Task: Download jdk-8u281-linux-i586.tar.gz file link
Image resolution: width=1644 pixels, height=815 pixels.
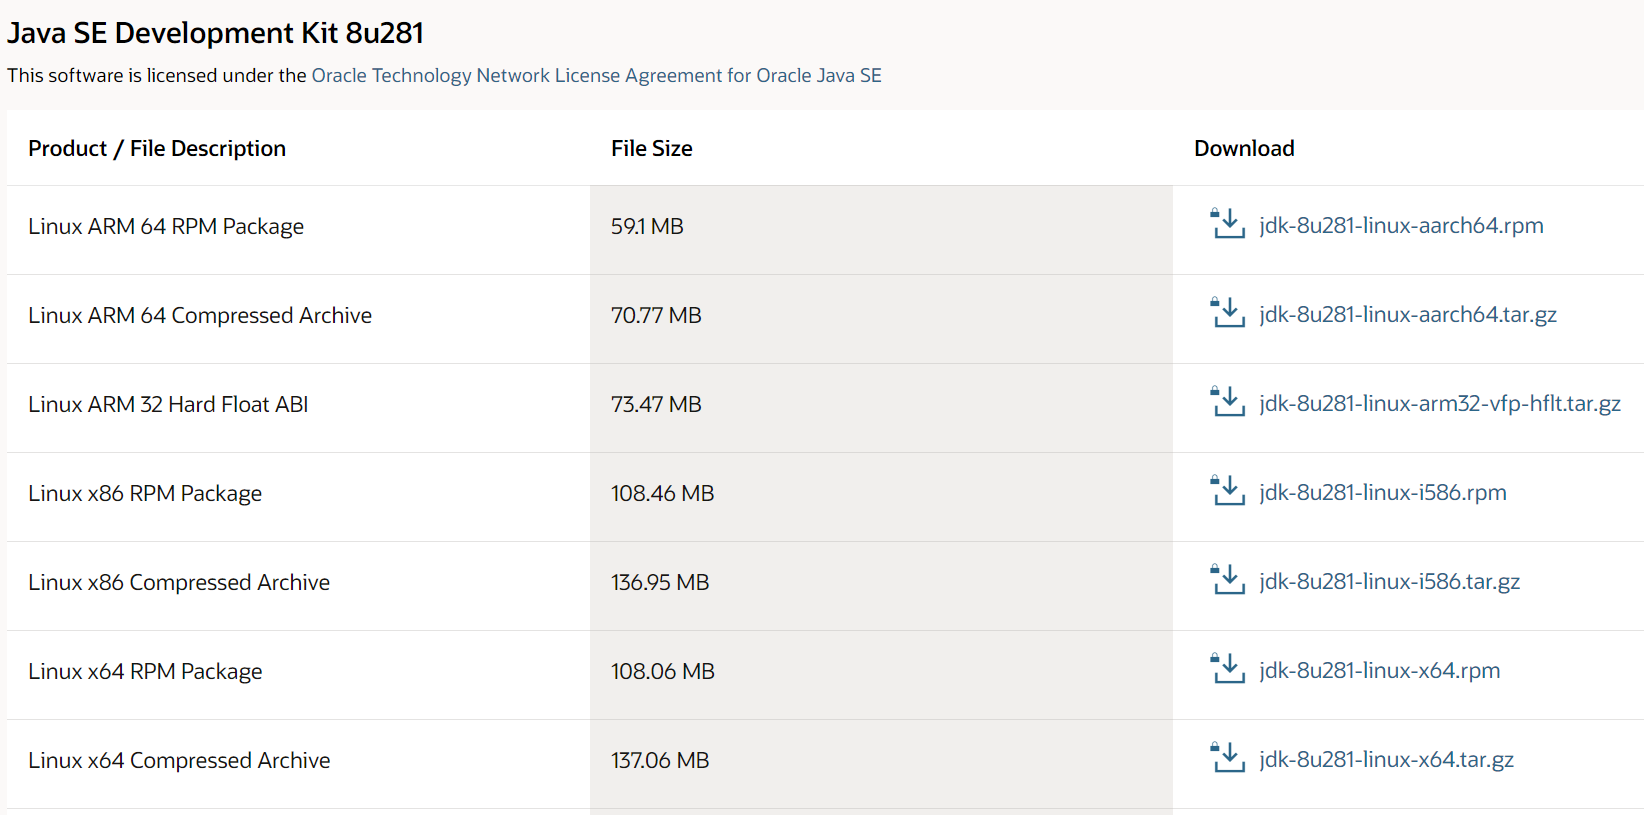Action: pos(1390,582)
